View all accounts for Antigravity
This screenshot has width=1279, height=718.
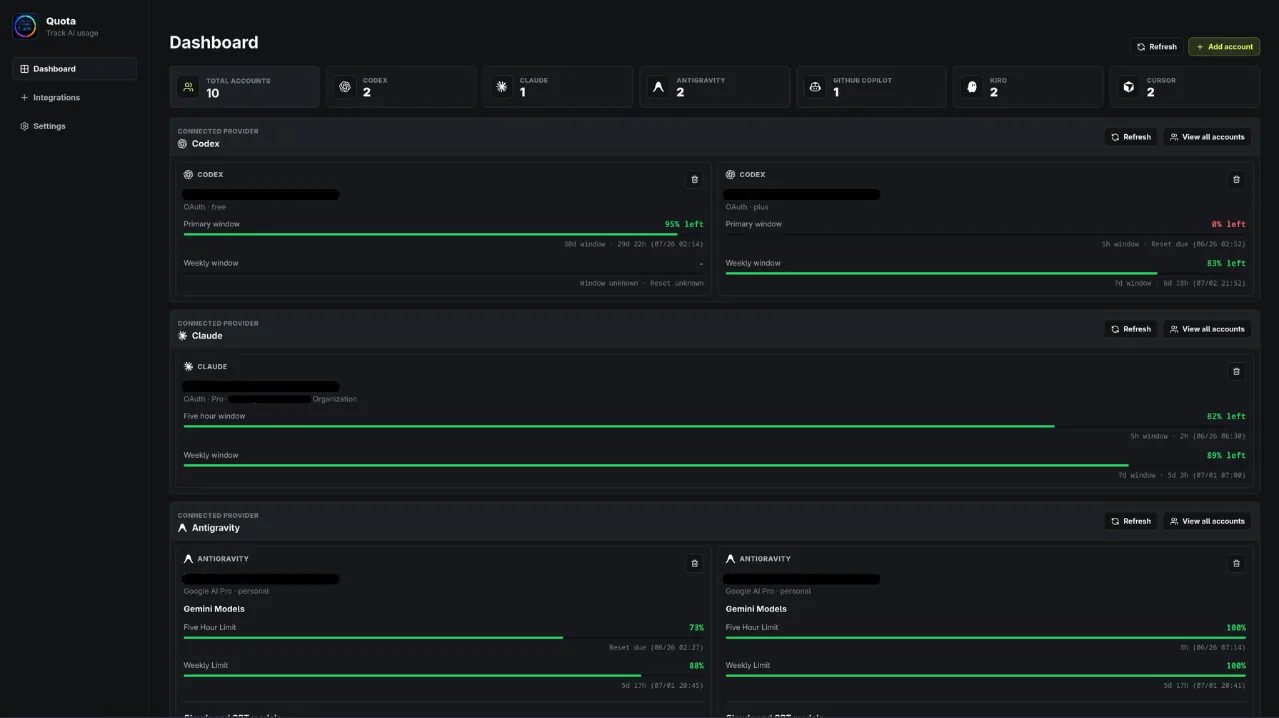click(x=1207, y=521)
